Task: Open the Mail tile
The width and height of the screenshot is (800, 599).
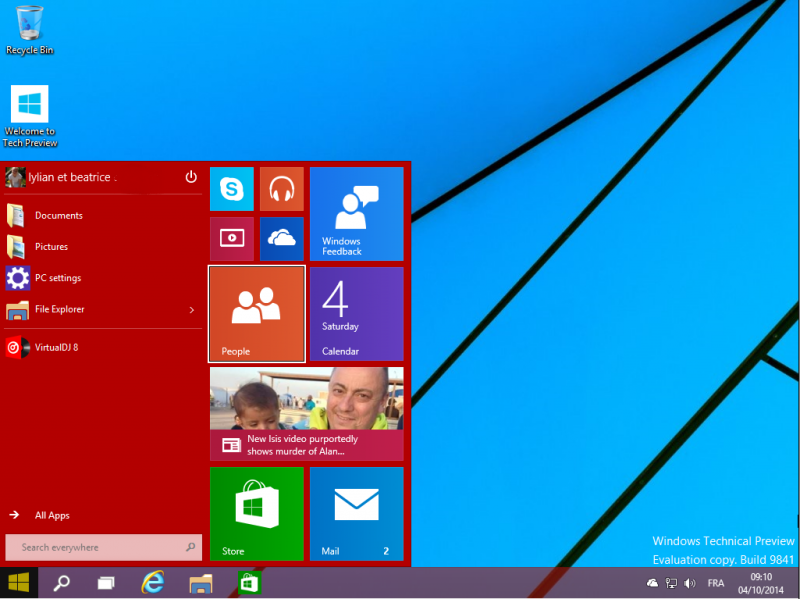Action: (x=356, y=513)
